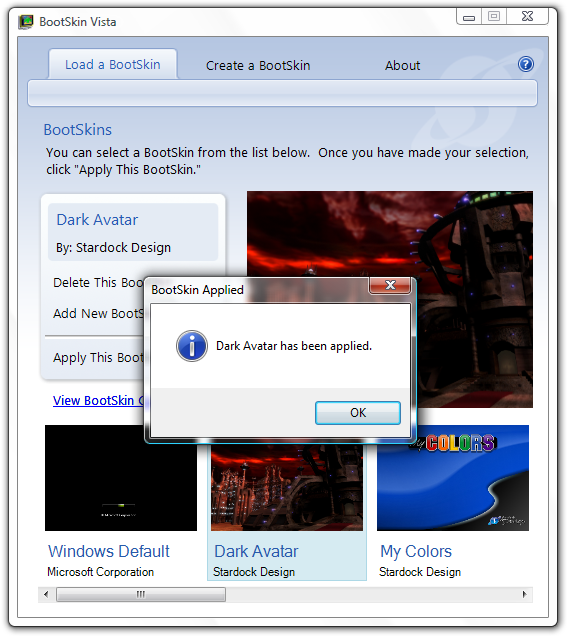The height and width of the screenshot is (636, 568).
Task: Select the Windows Default thumbnail
Action: pyautogui.click(x=121, y=478)
